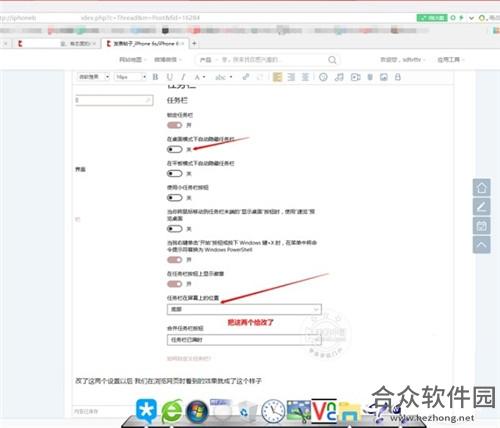This screenshot has height=428, width=500.
Task: Open the 合并任务栏按钮 dropdown
Action: pyautogui.click(x=244, y=340)
